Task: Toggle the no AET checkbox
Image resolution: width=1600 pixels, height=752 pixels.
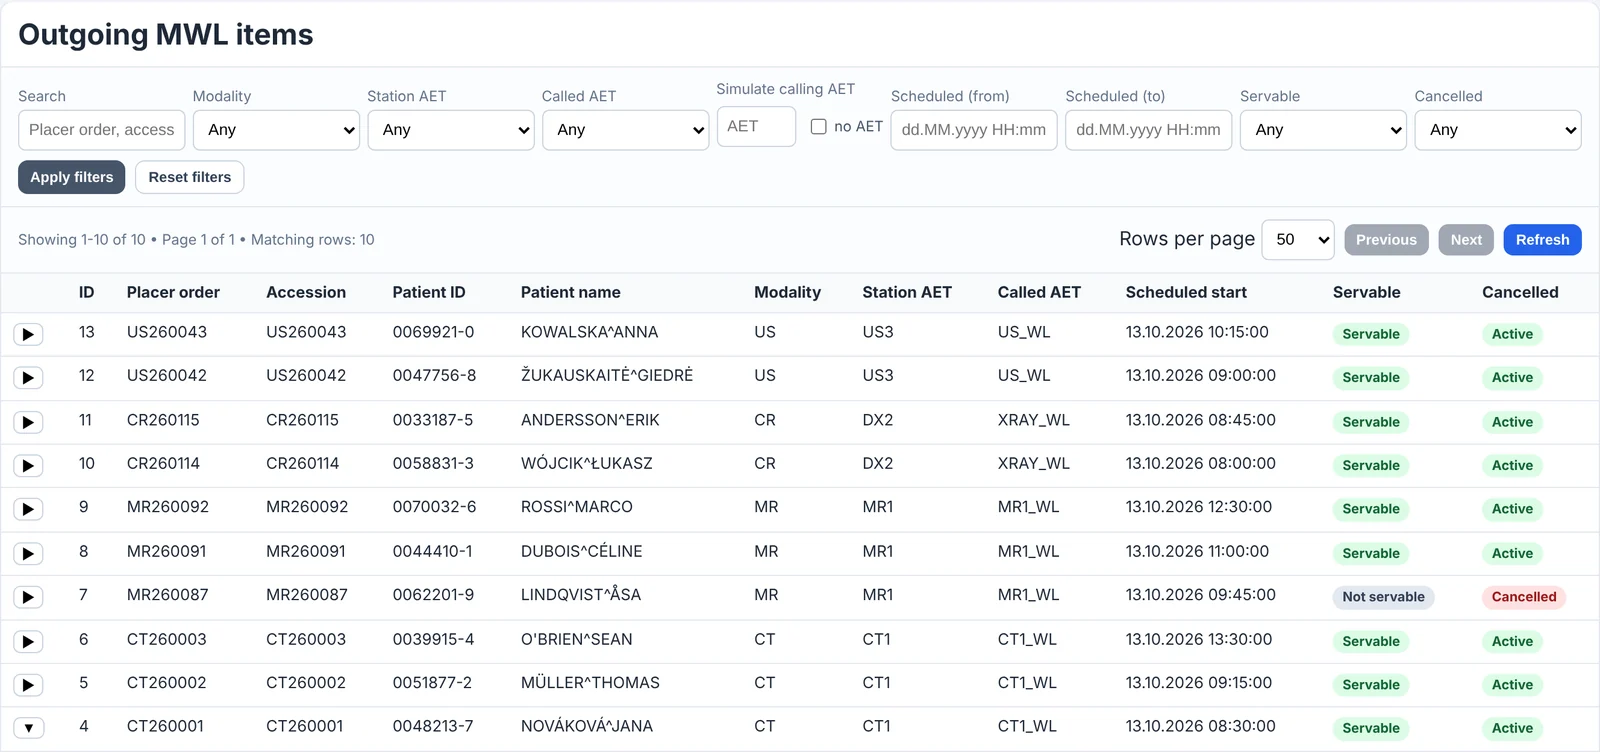Action: point(818,127)
